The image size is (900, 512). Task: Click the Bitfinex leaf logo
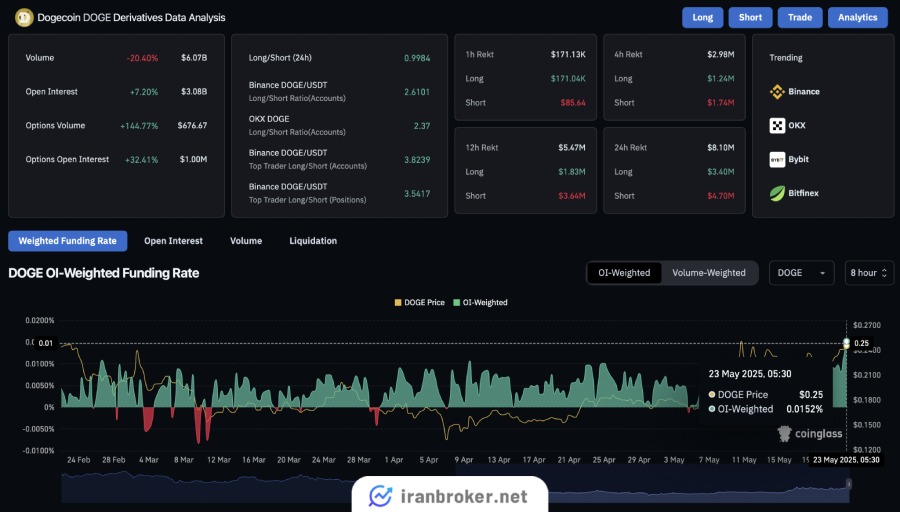click(777, 193)
